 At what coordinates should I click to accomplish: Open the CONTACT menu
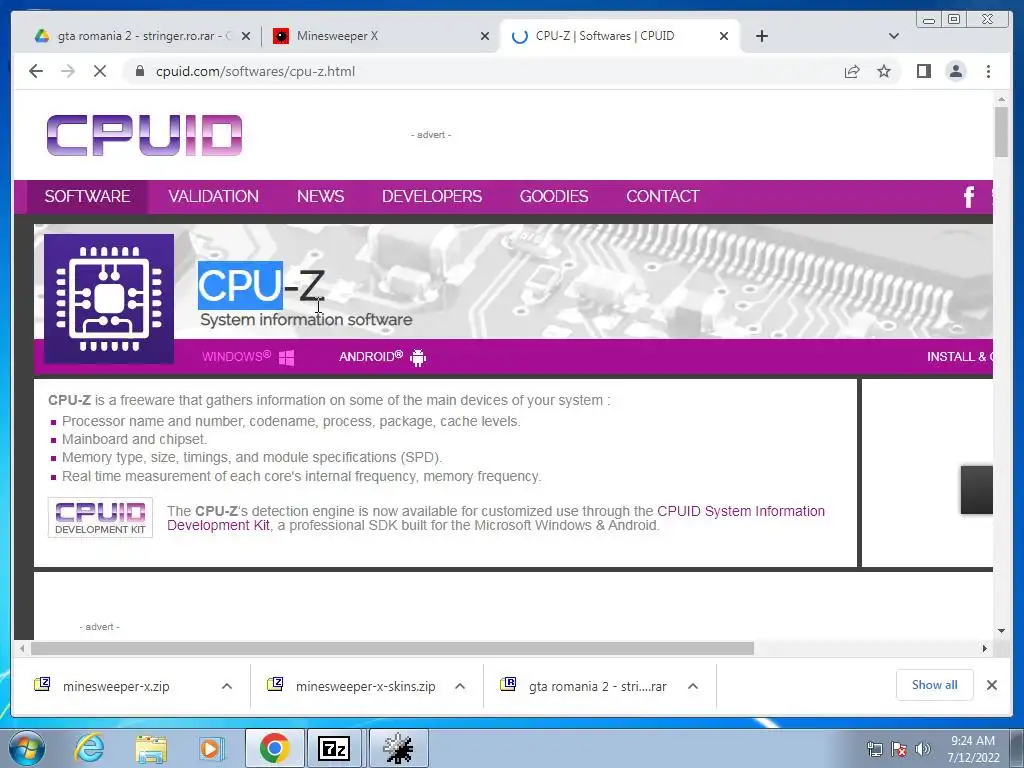pos(663,197)
